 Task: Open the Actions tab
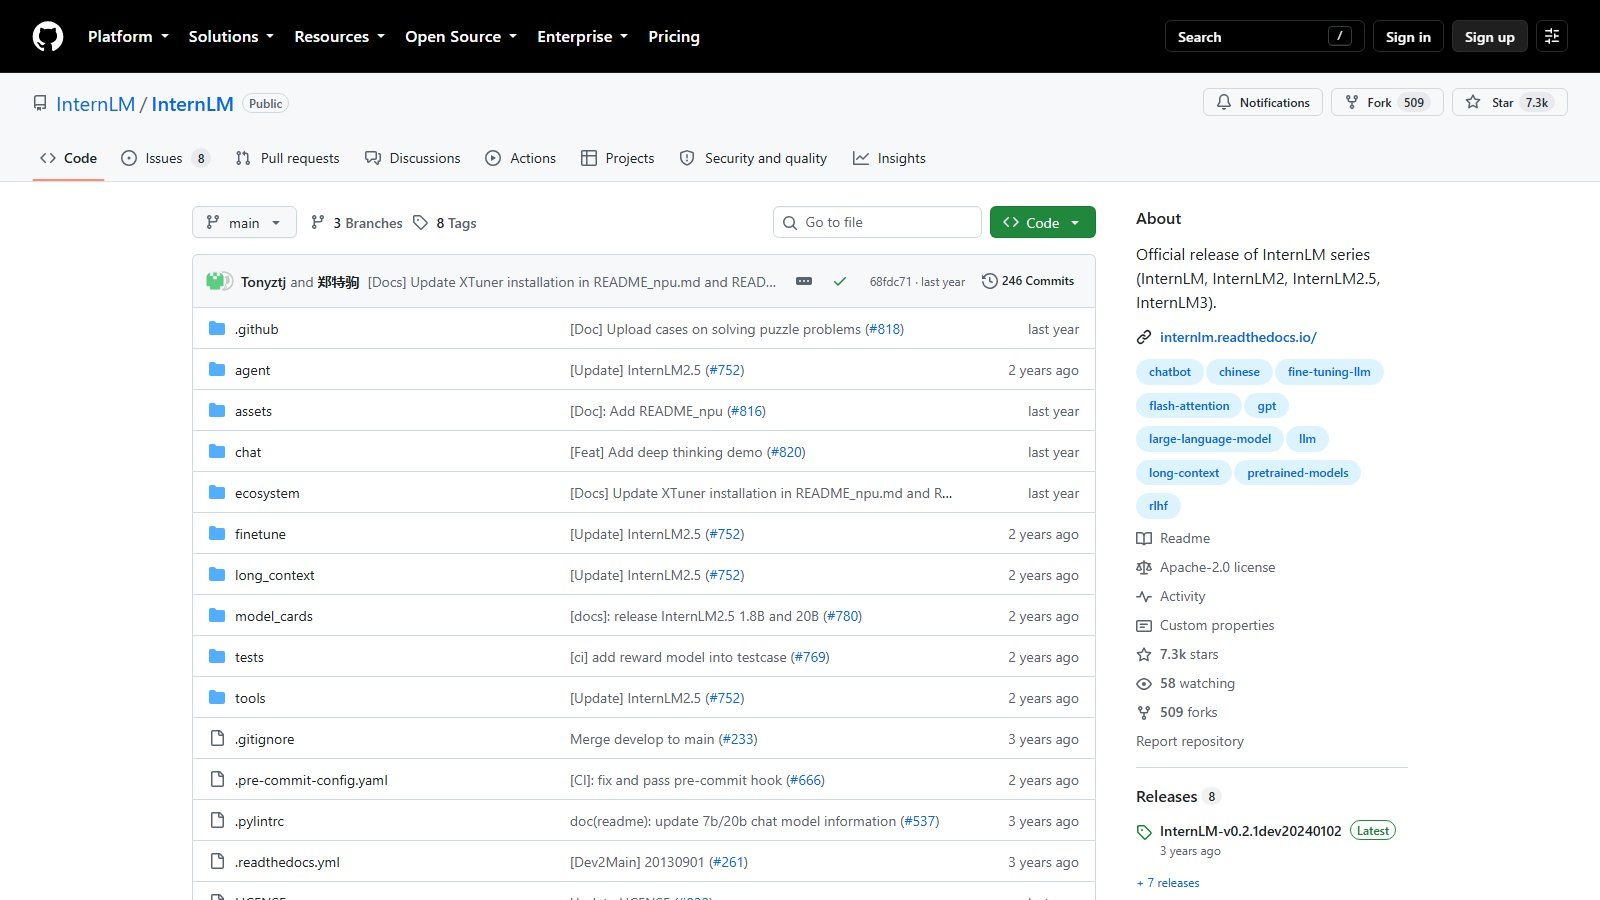click(x=520, y=158)
